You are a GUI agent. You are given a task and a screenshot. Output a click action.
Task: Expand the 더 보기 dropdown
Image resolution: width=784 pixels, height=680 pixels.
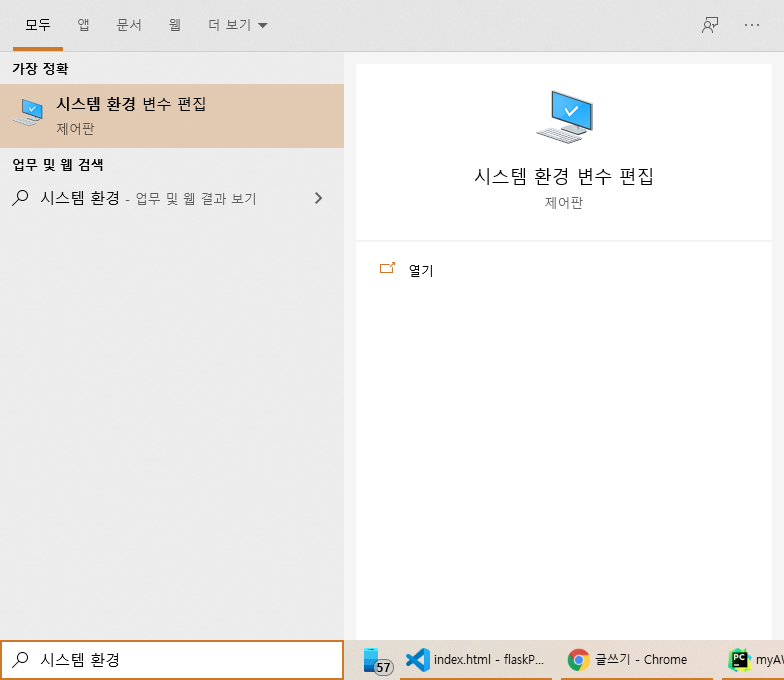(238, 25)
